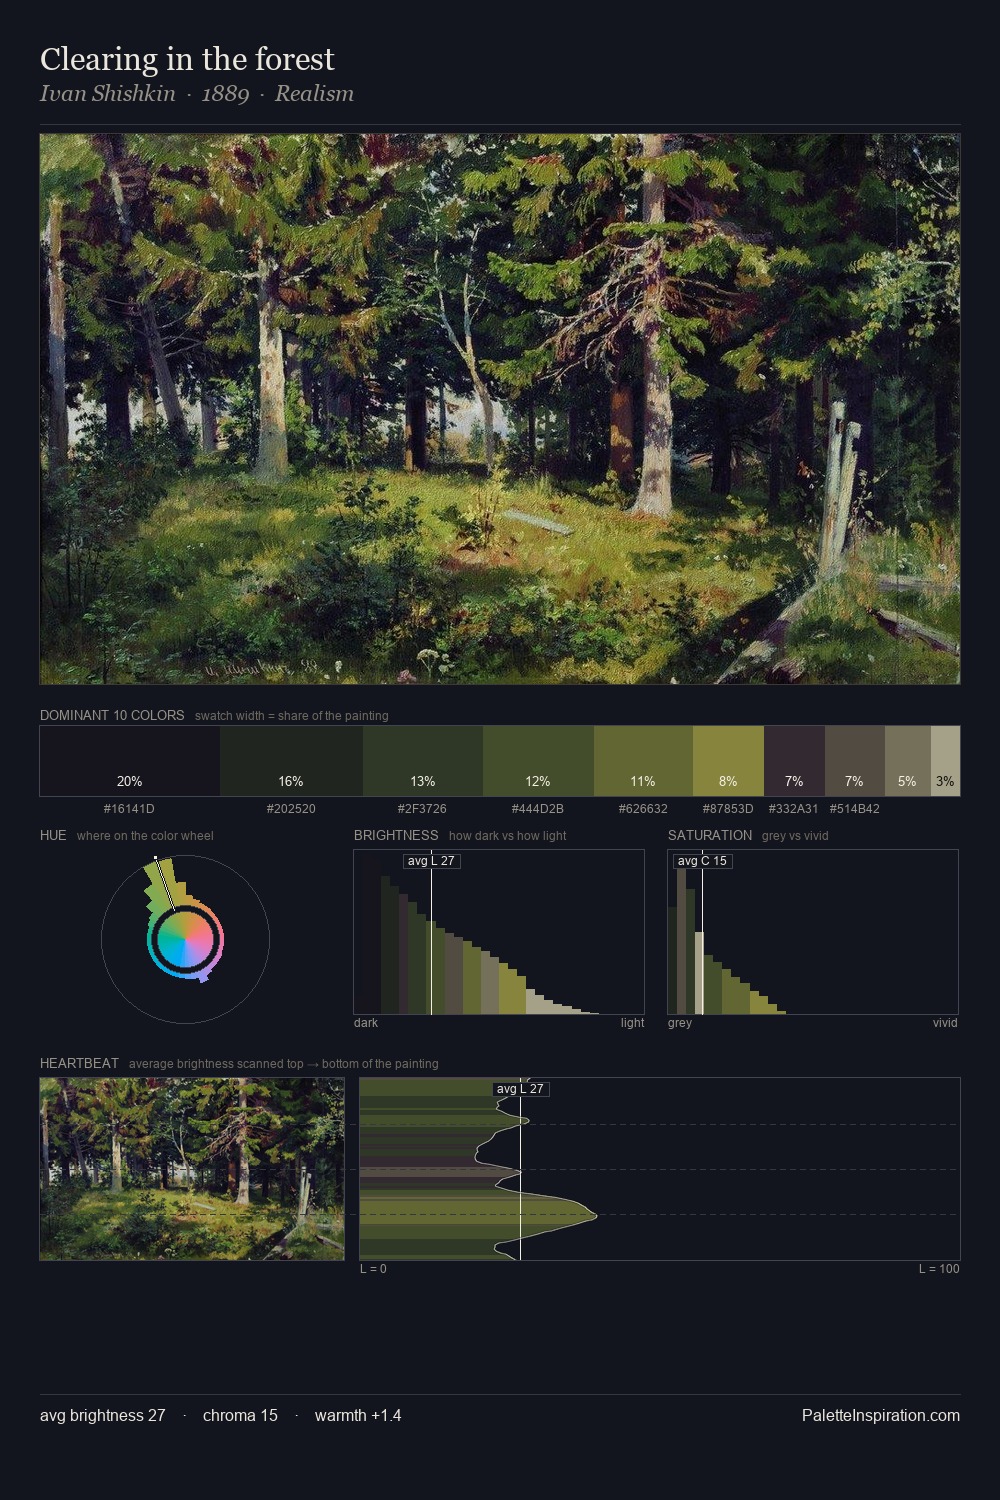Click the title Clearing in the forest
The height and width of the screenshot is (1500, 1000).
pyautogui.click(x=187, y=59)
